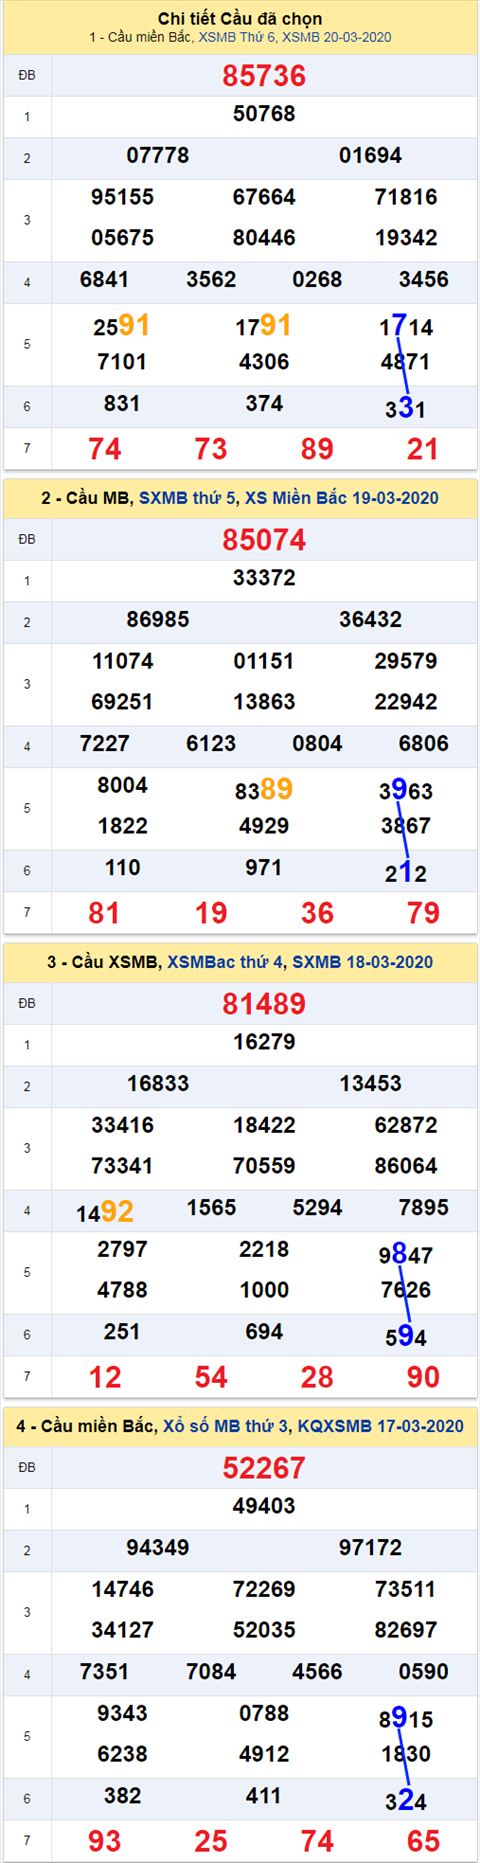Click second prize number 13453

[370, 1084]
